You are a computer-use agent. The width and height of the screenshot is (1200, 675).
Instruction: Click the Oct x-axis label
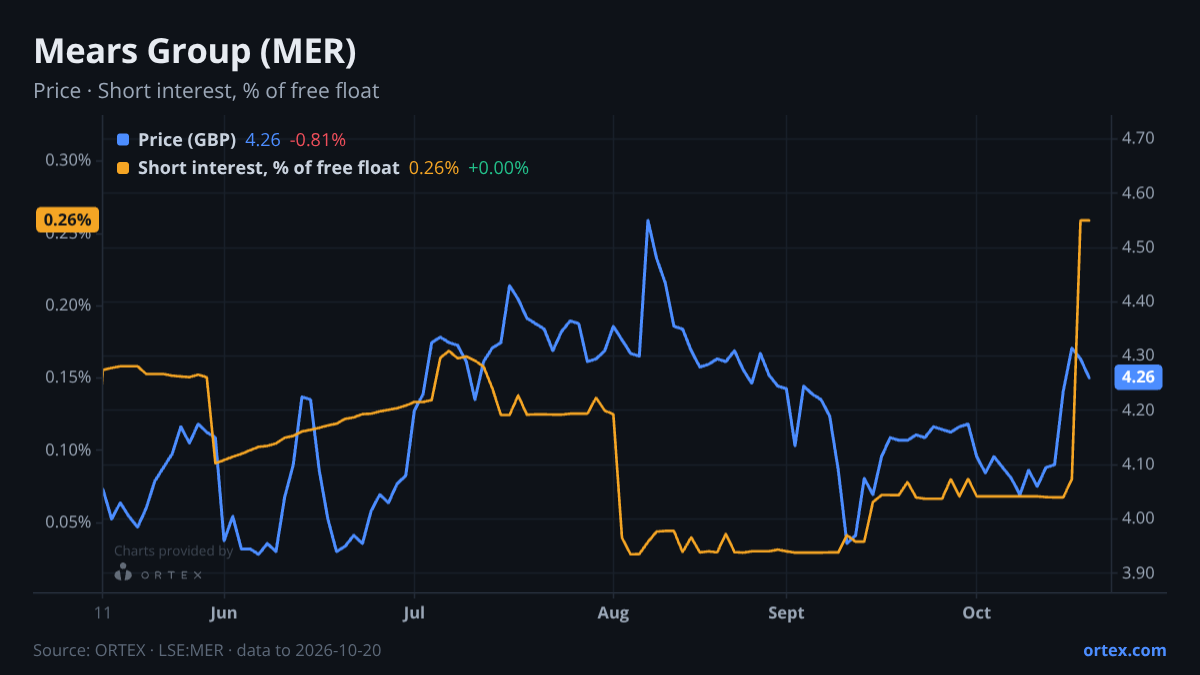pos(976,612)
